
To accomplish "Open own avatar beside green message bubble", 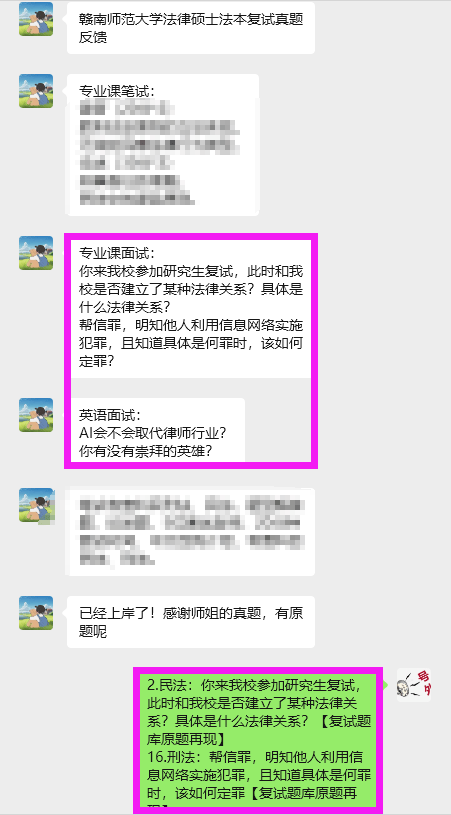I will coord(414,685).
